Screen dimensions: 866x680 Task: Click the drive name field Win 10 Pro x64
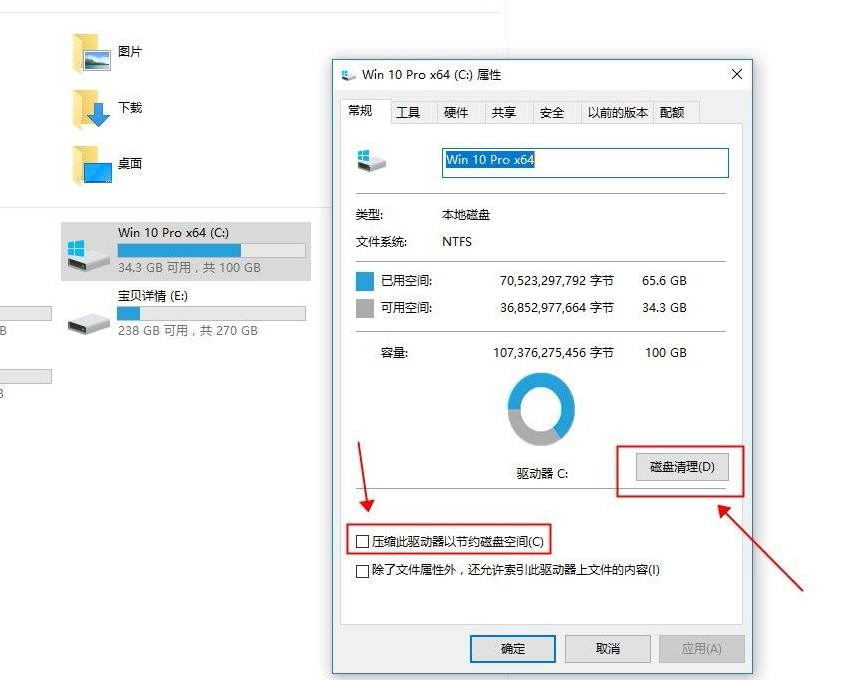[x=585, y=162]
